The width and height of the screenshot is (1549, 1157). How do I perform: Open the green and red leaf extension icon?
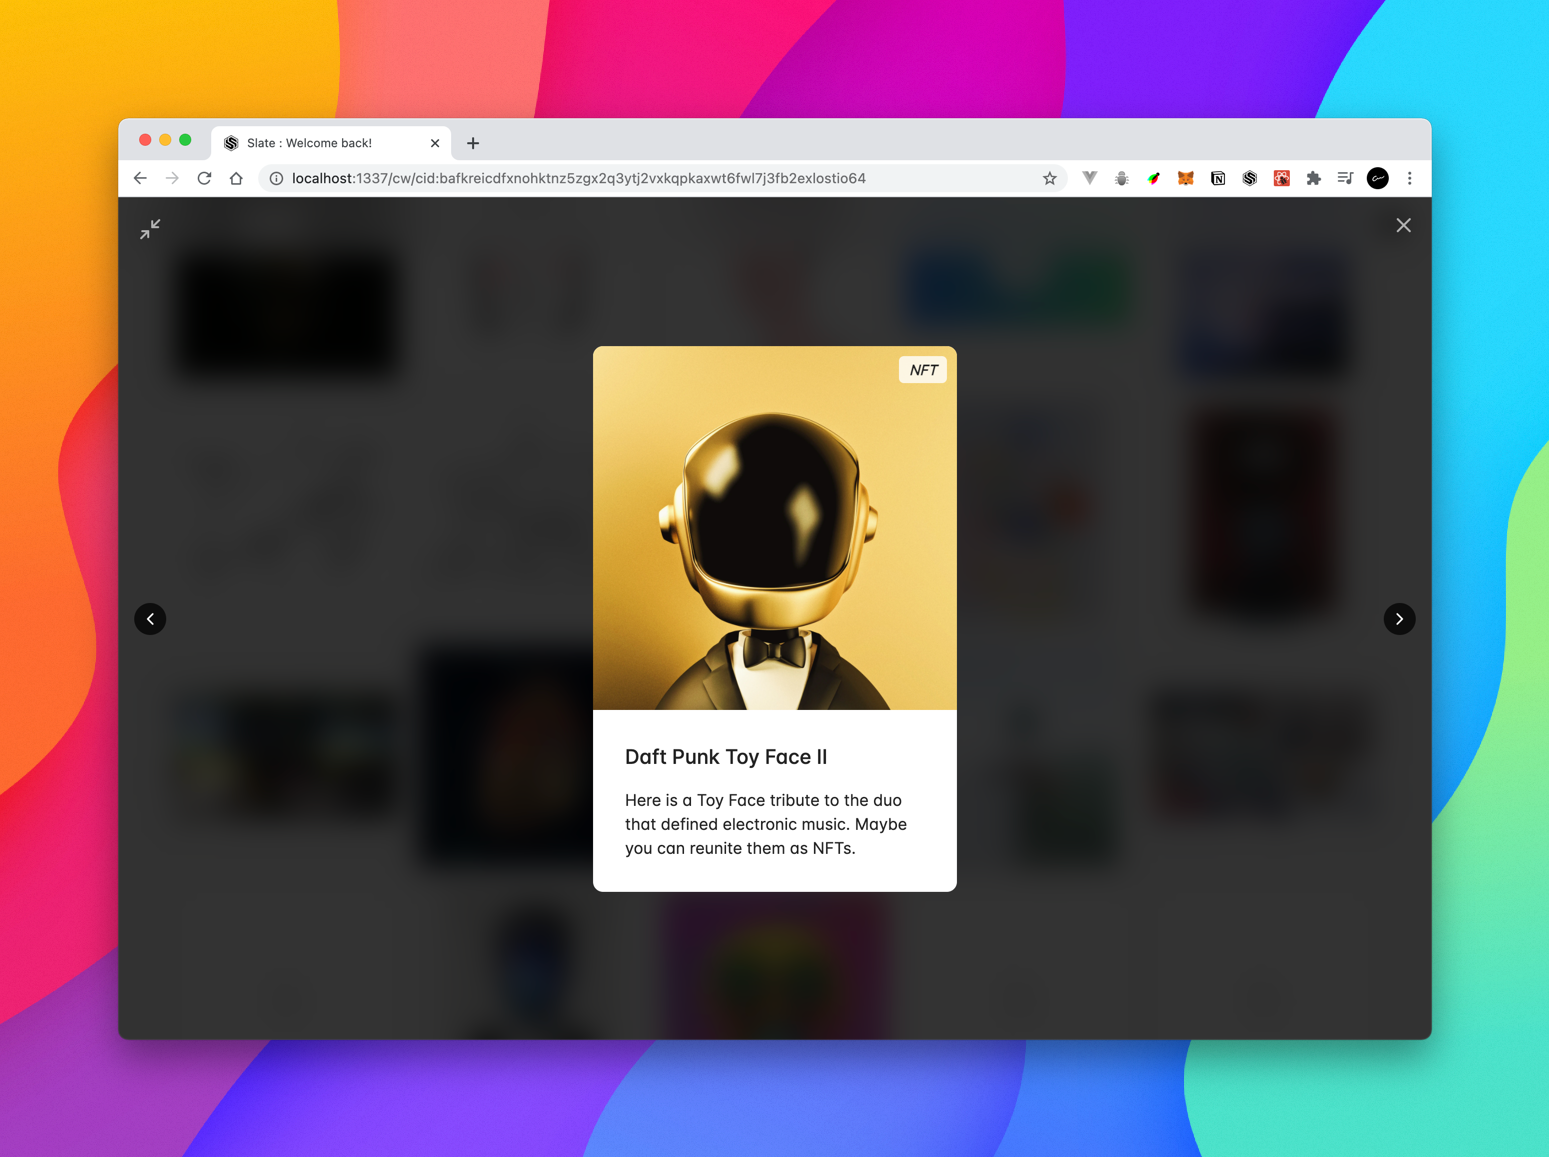click(x=1153, y=178)
